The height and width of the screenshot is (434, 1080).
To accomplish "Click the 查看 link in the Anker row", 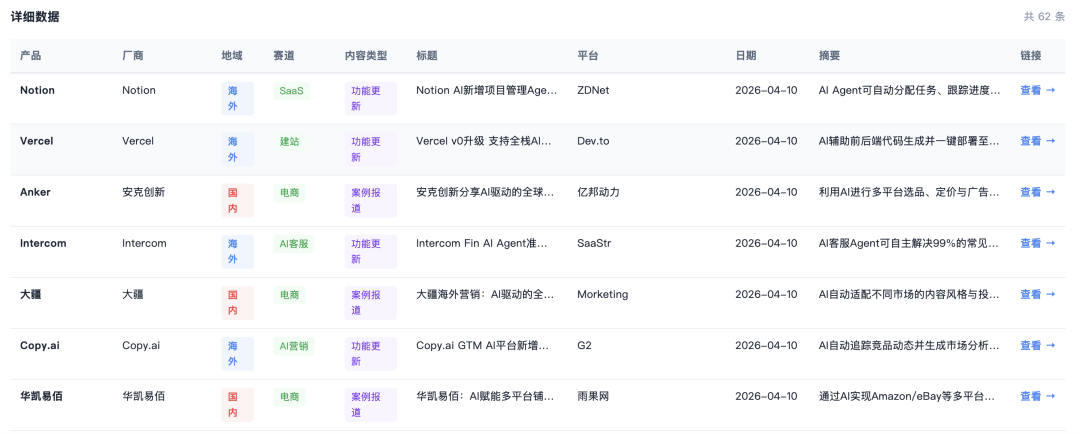I will coord(1037,192).
